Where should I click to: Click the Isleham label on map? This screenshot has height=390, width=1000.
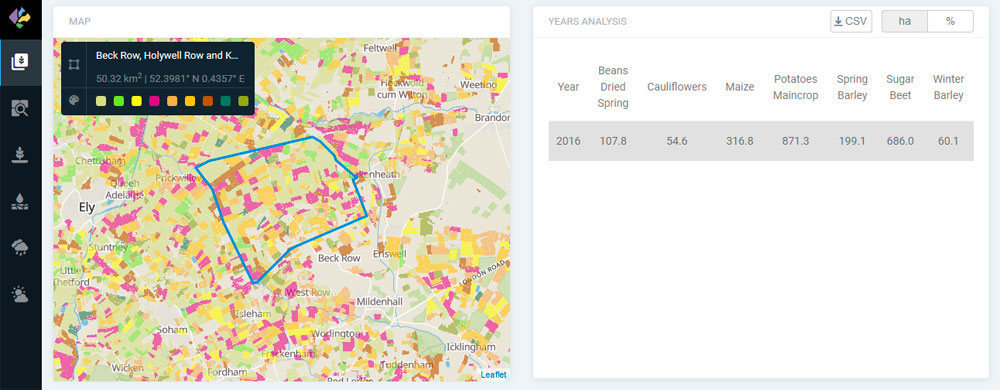click(x=253, y=314)
